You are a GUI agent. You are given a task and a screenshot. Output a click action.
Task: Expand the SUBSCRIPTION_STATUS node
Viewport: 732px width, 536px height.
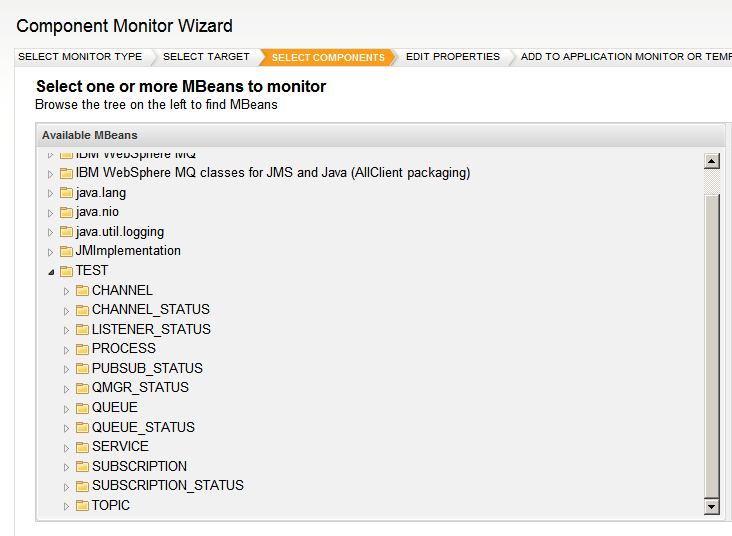pos(66,487)
